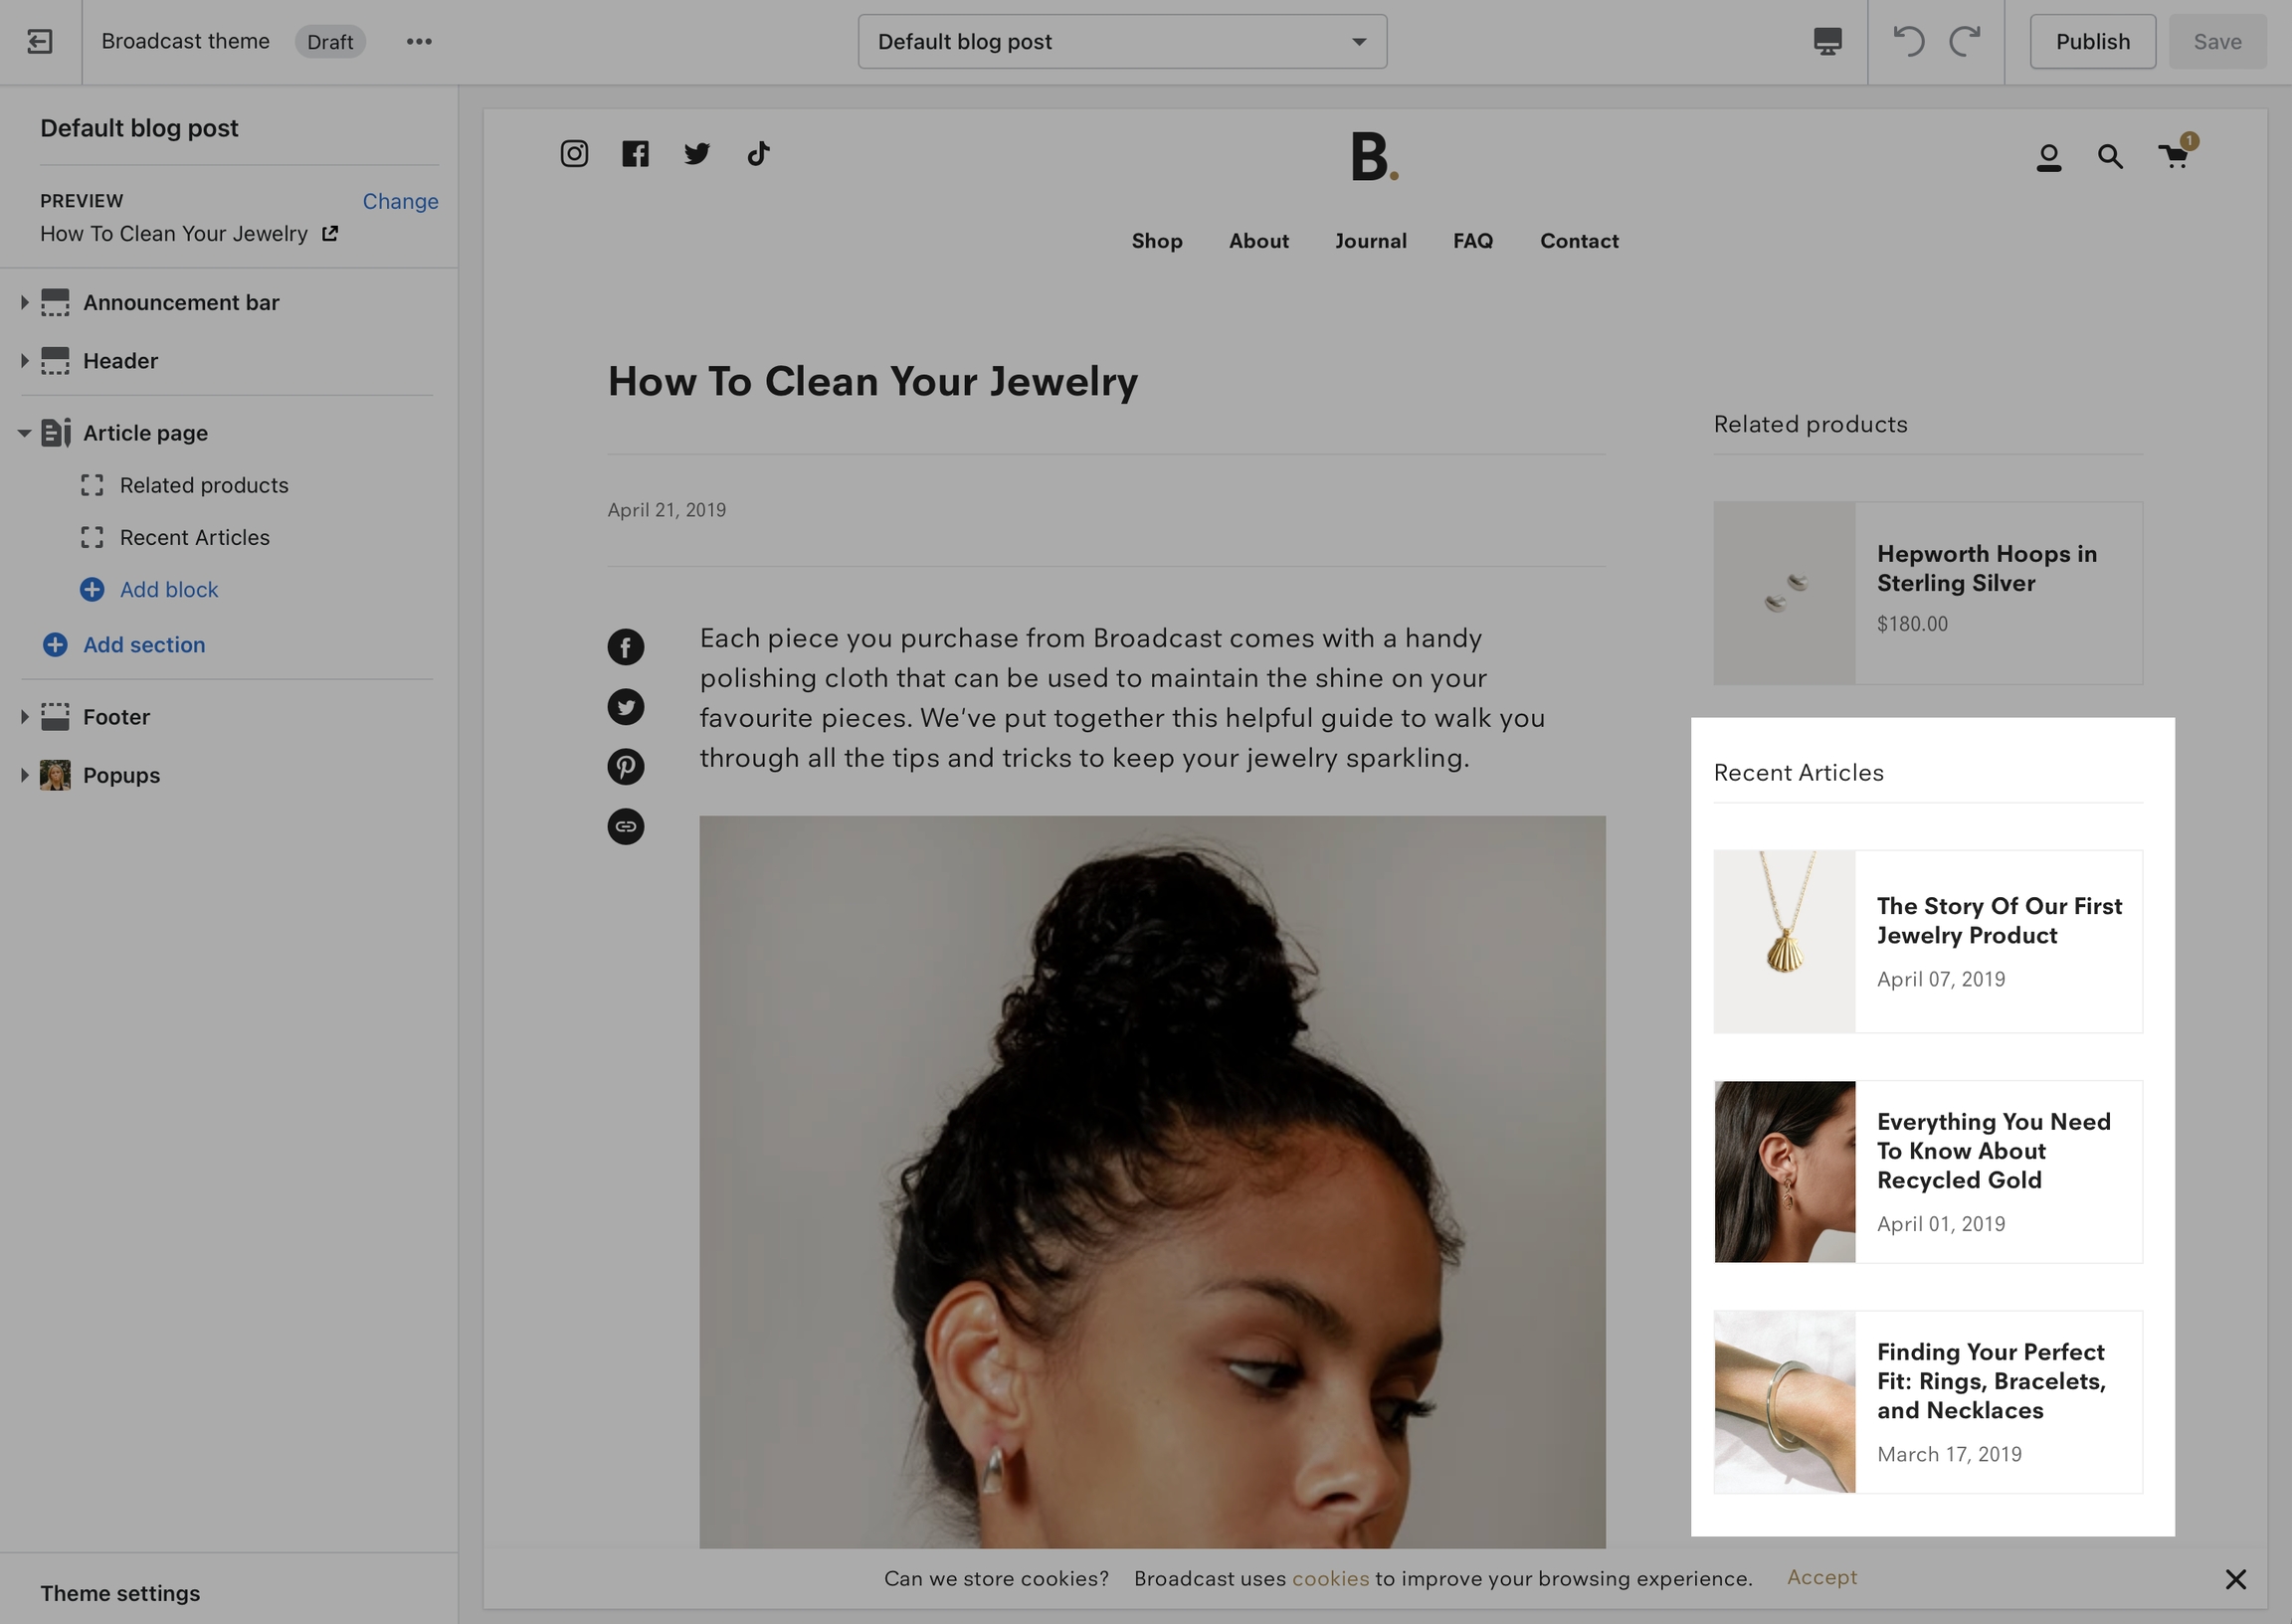Collapse the Article page section
Screen dimensions: 2292x1624
tap(24, 433)
